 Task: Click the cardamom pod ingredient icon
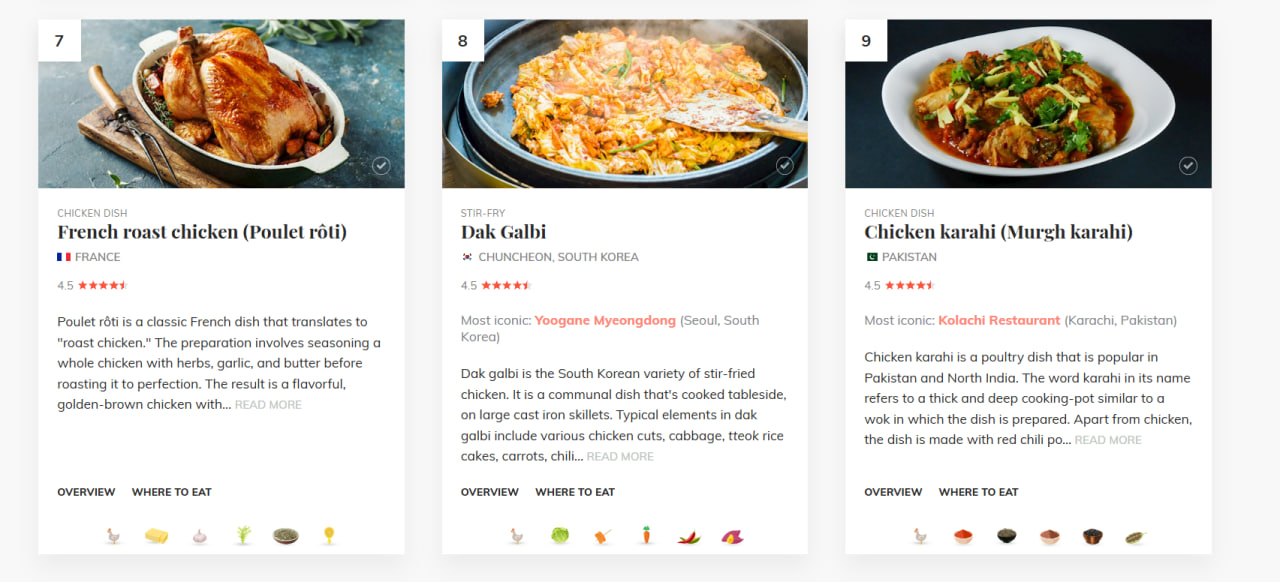1135,537
